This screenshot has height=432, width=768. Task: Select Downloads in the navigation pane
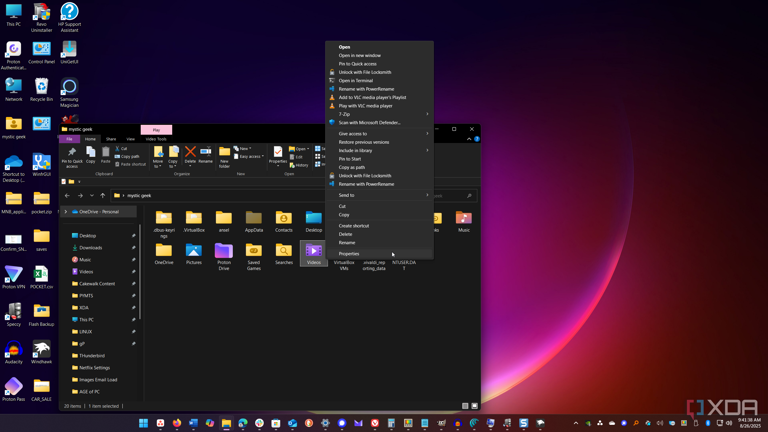coord(91,248)
